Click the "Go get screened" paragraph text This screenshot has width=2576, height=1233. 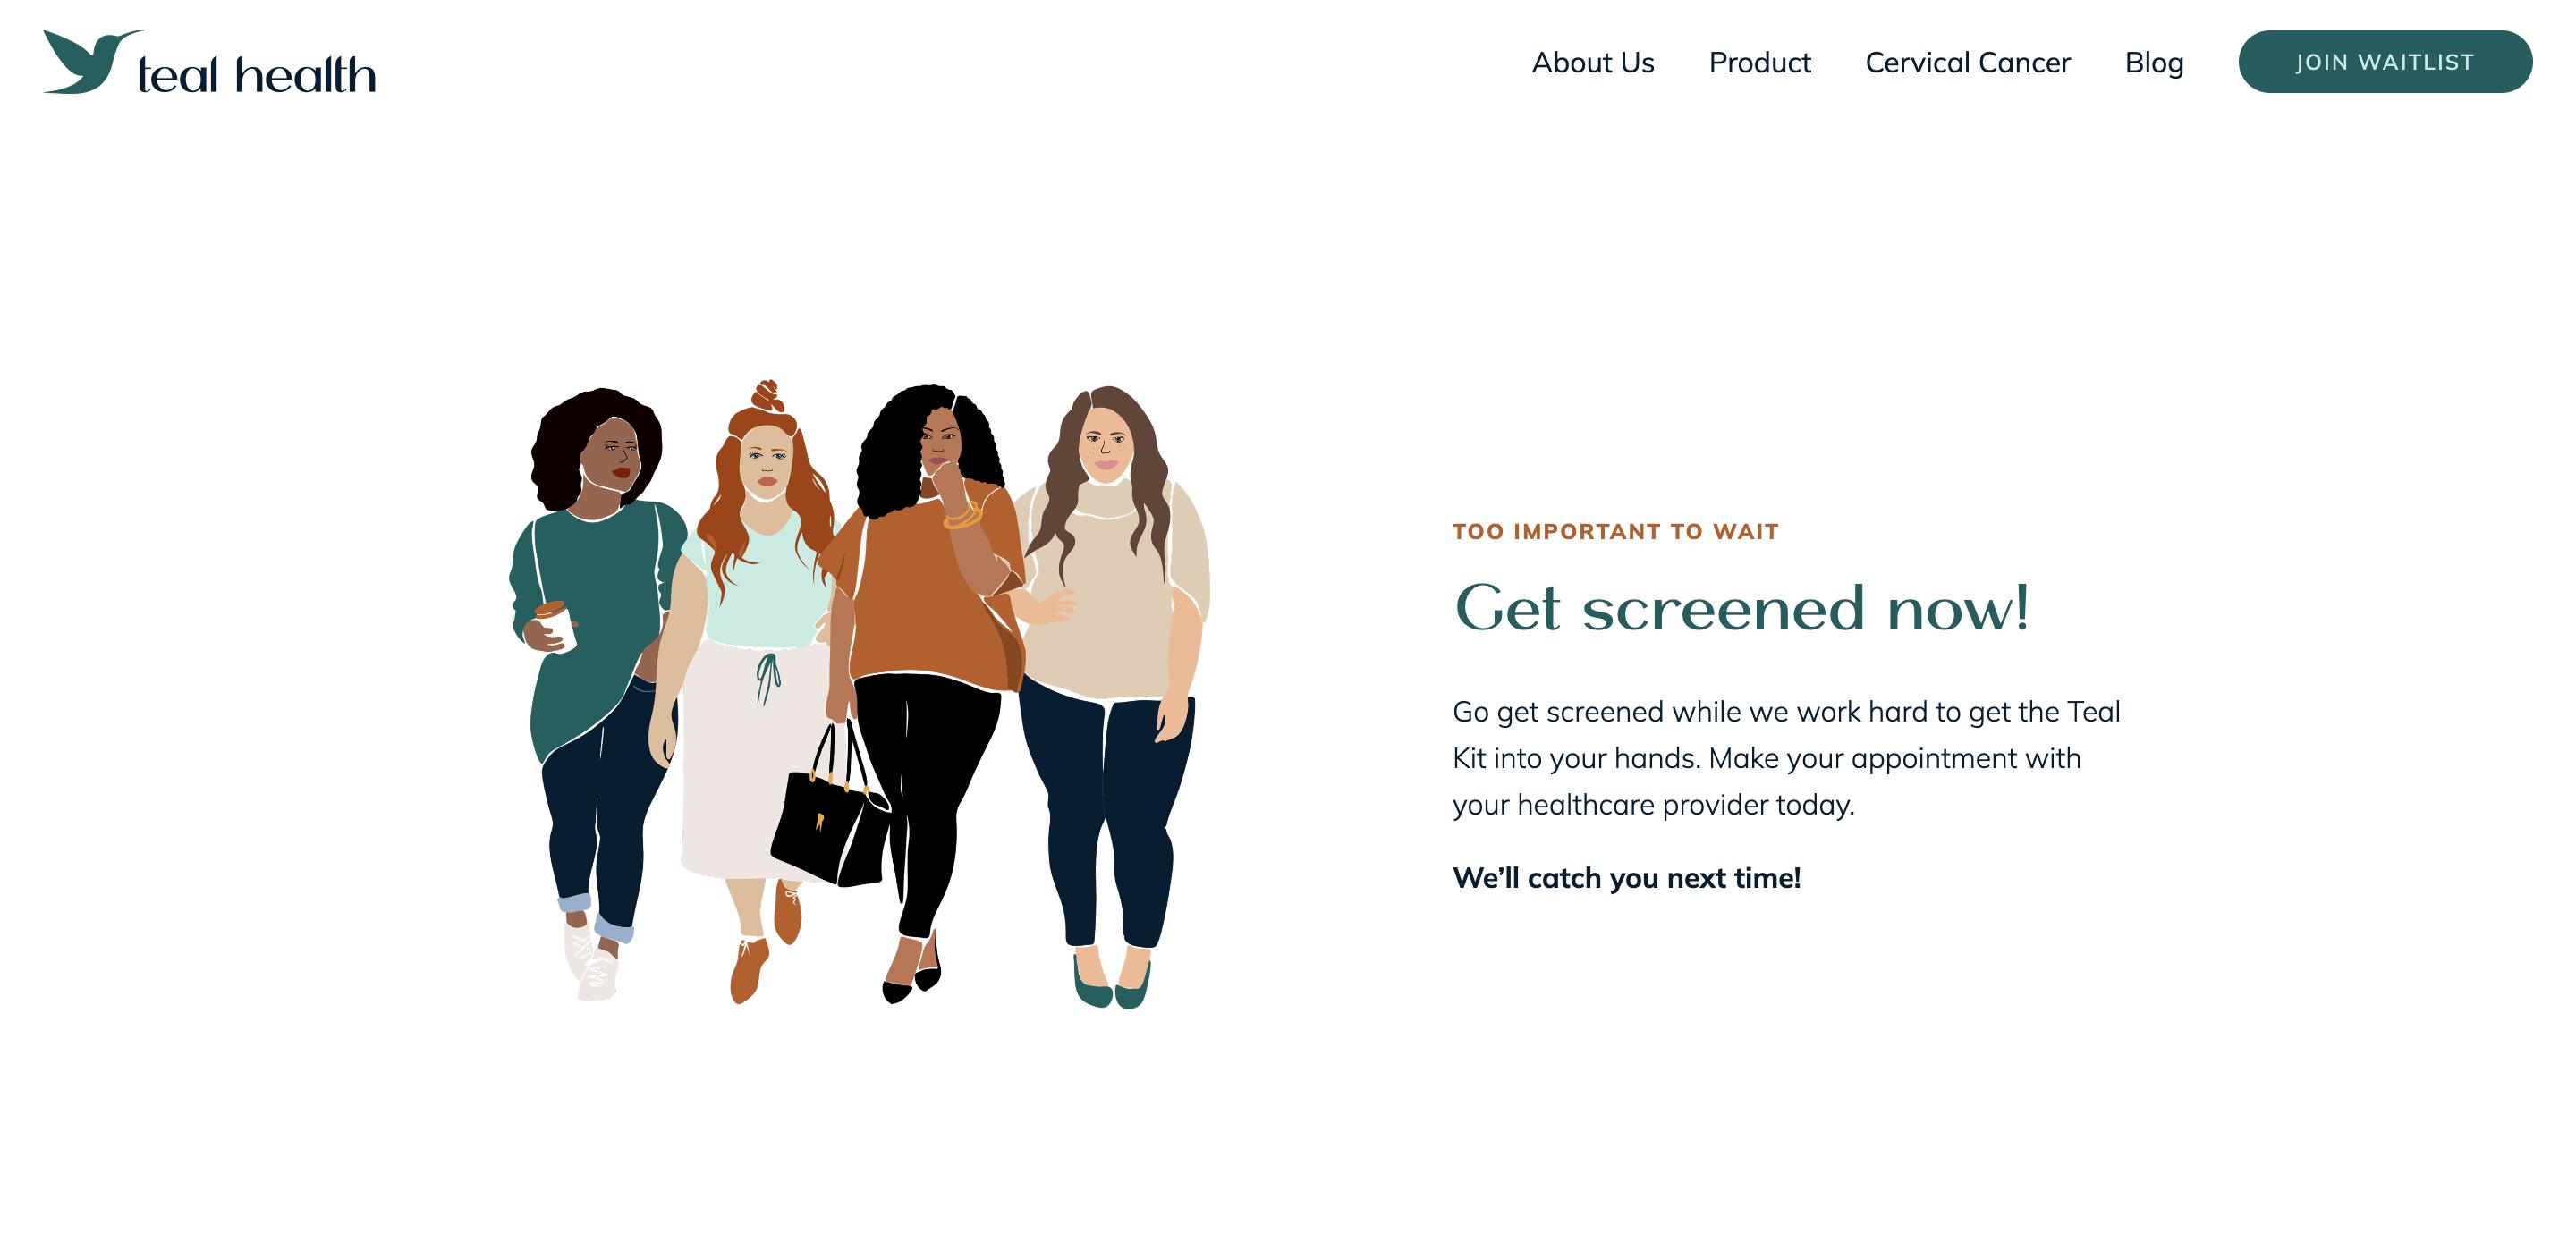click(1786, 758)
